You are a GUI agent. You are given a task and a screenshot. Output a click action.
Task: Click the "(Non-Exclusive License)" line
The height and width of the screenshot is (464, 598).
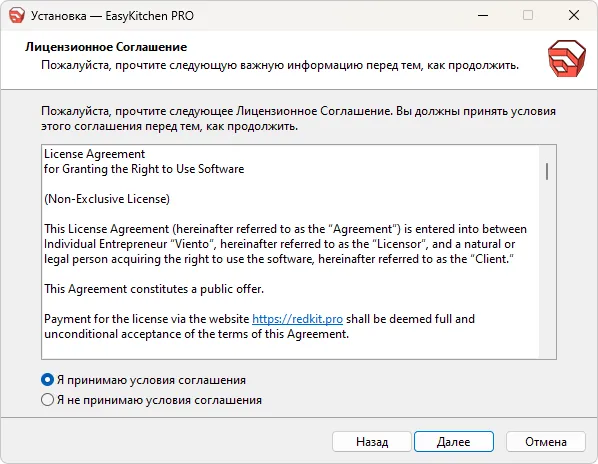[x=107, y=199]
